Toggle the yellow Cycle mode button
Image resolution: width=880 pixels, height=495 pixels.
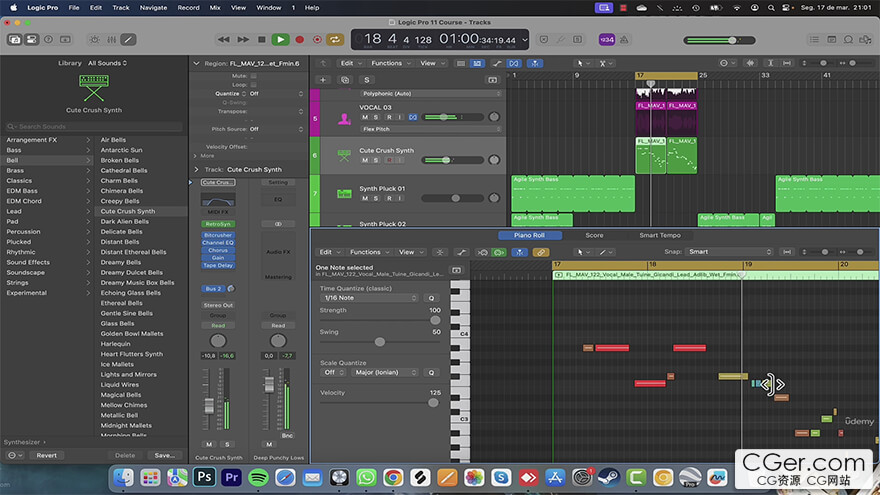coord(335,39)
